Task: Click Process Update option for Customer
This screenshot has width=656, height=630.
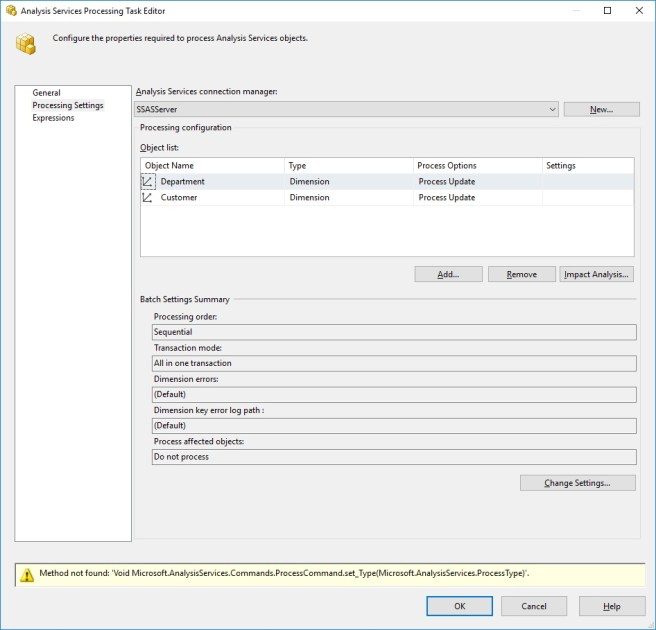Action: 447,198
